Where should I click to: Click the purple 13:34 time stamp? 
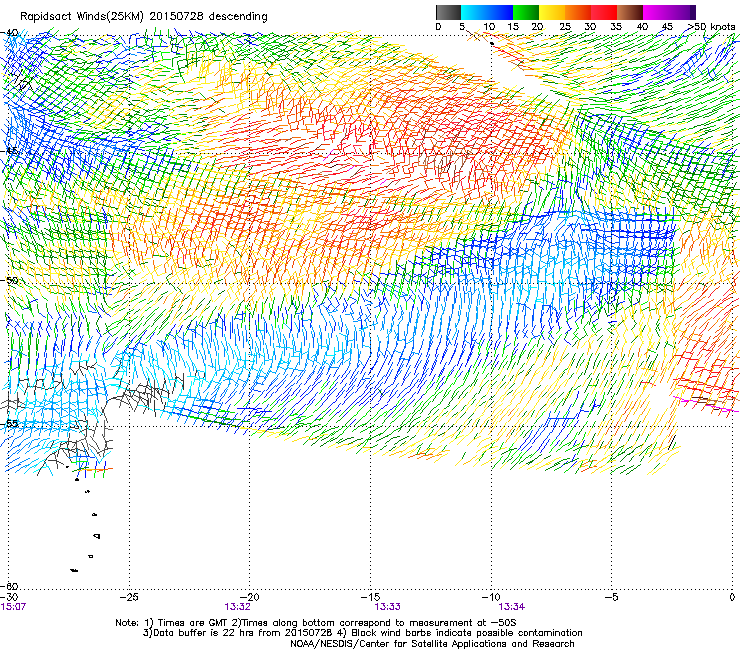pos(512,607)
